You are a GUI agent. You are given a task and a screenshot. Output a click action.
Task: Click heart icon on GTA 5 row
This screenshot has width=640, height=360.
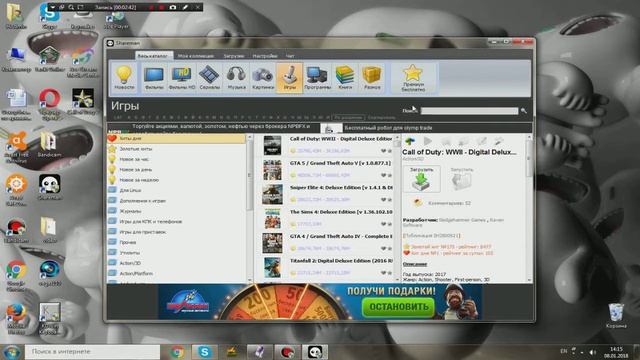tap(383, 175)
